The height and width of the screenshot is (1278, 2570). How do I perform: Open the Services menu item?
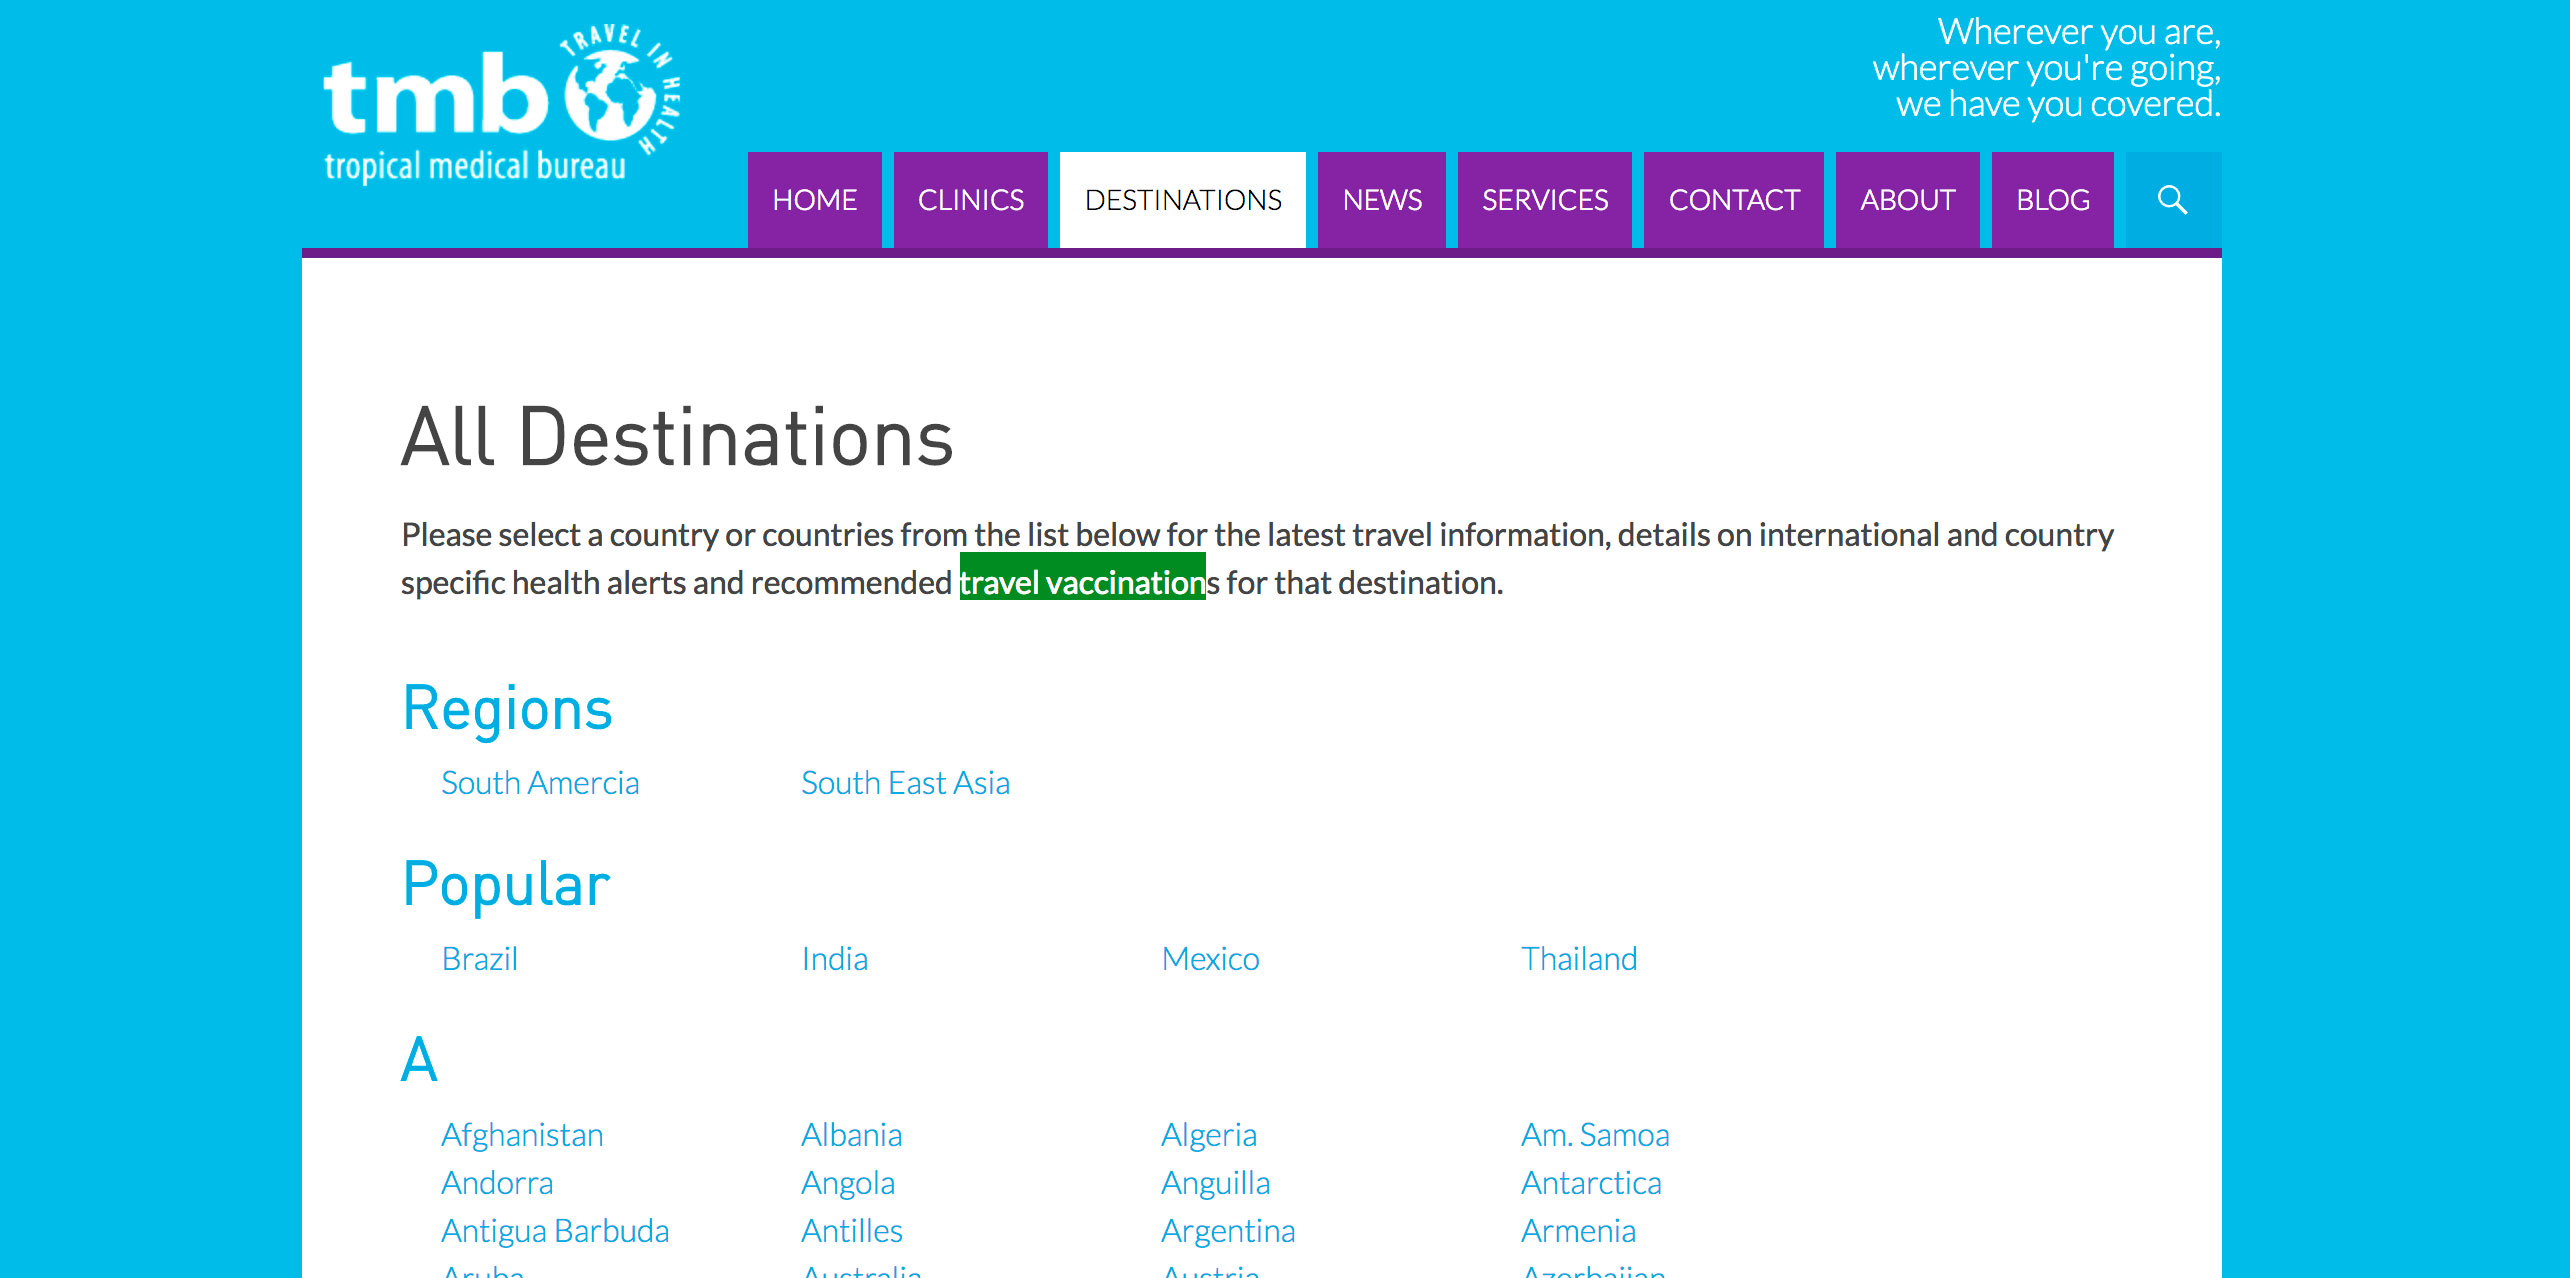[x=1544, y=200]
